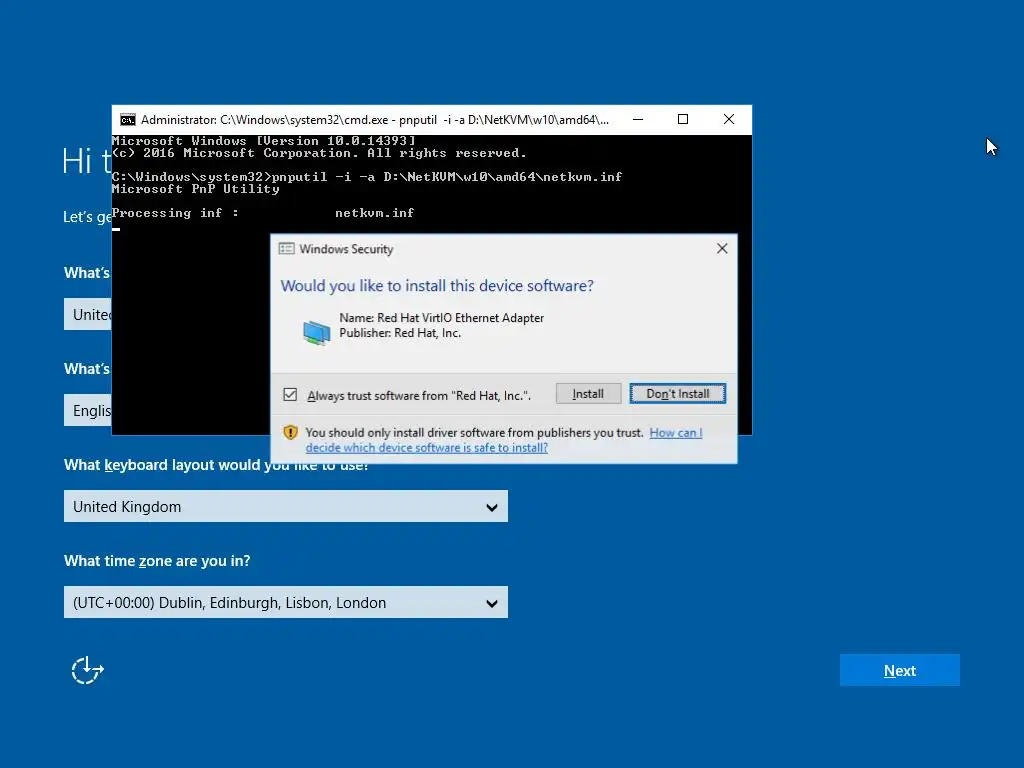Click the 'Processing inf' line in cmd
The width and height of the screenshot is (1024, 768).
point(263,213)
